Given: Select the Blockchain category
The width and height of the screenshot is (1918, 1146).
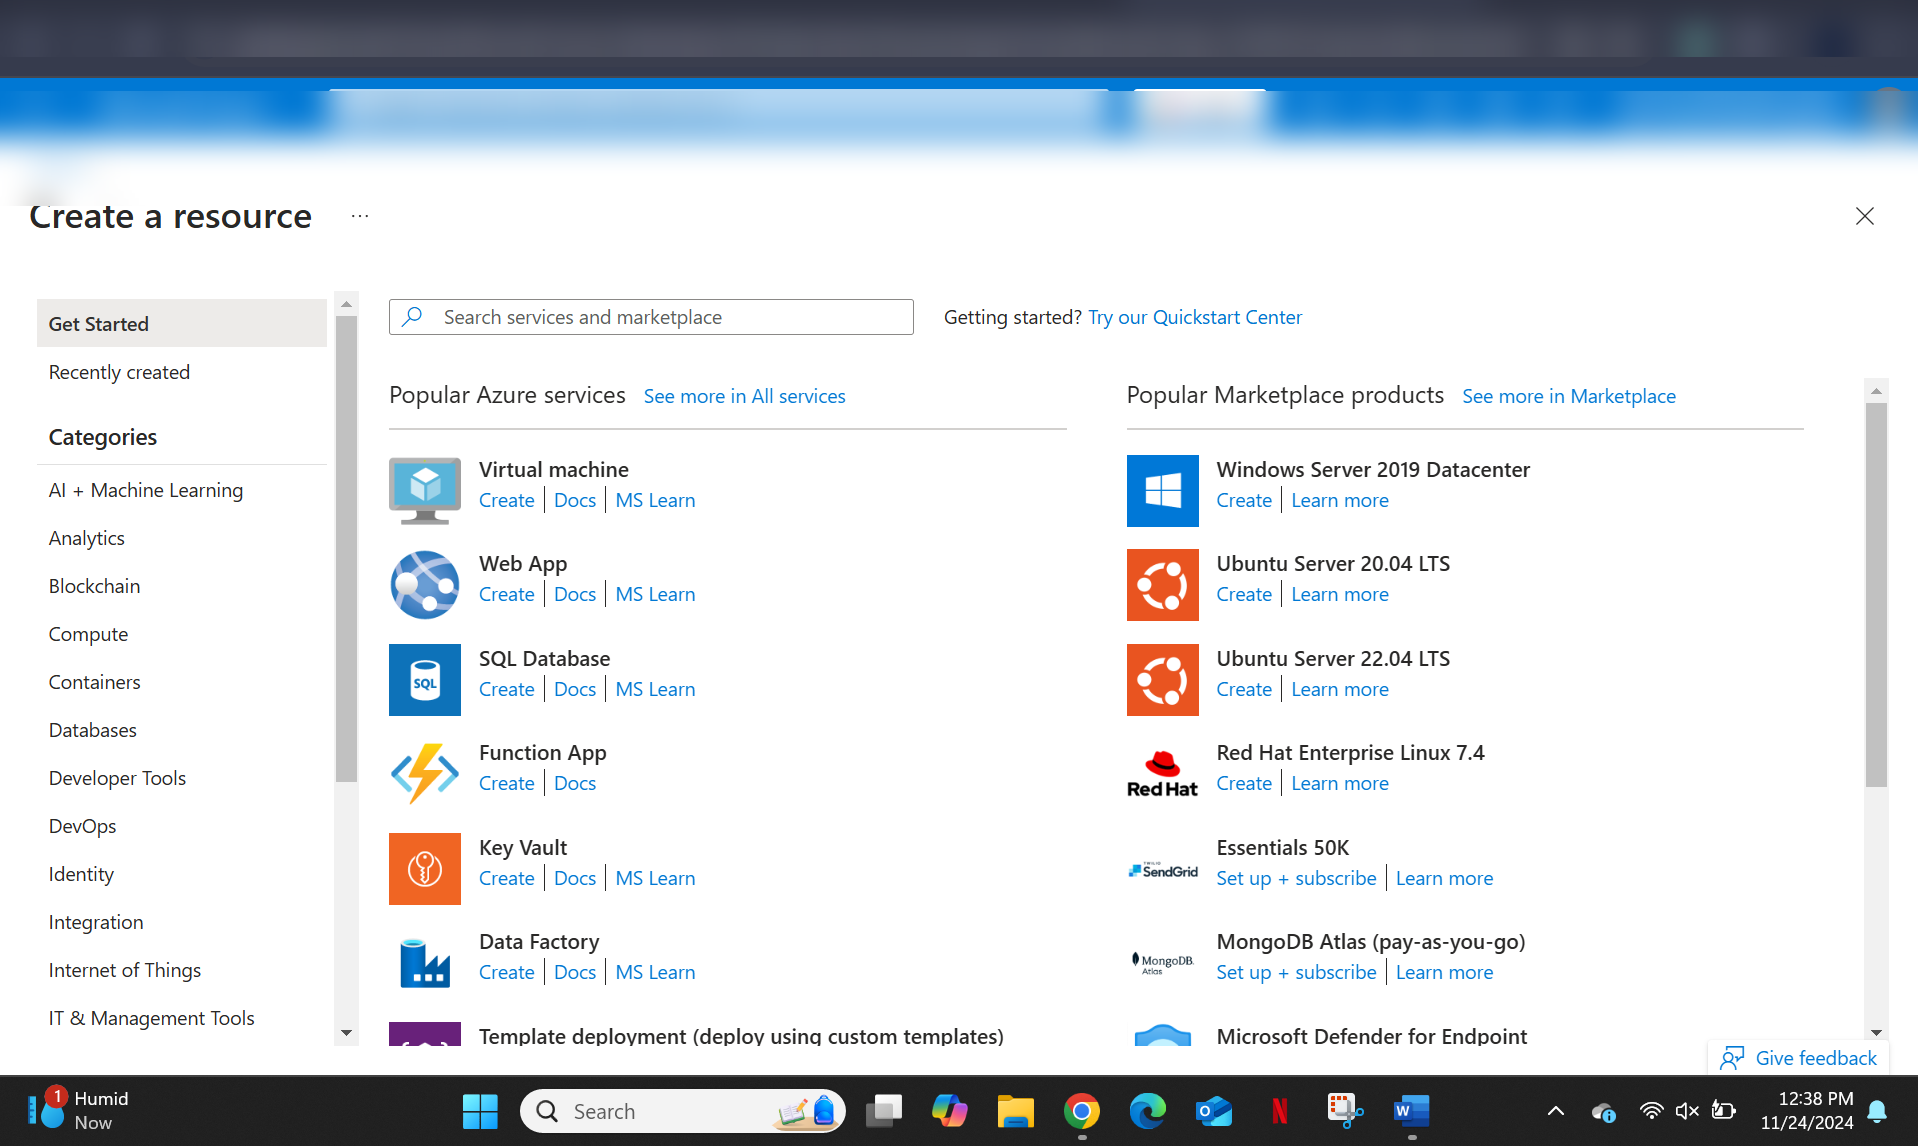Looking at the screenshot, I should click(x=94, y=586).
